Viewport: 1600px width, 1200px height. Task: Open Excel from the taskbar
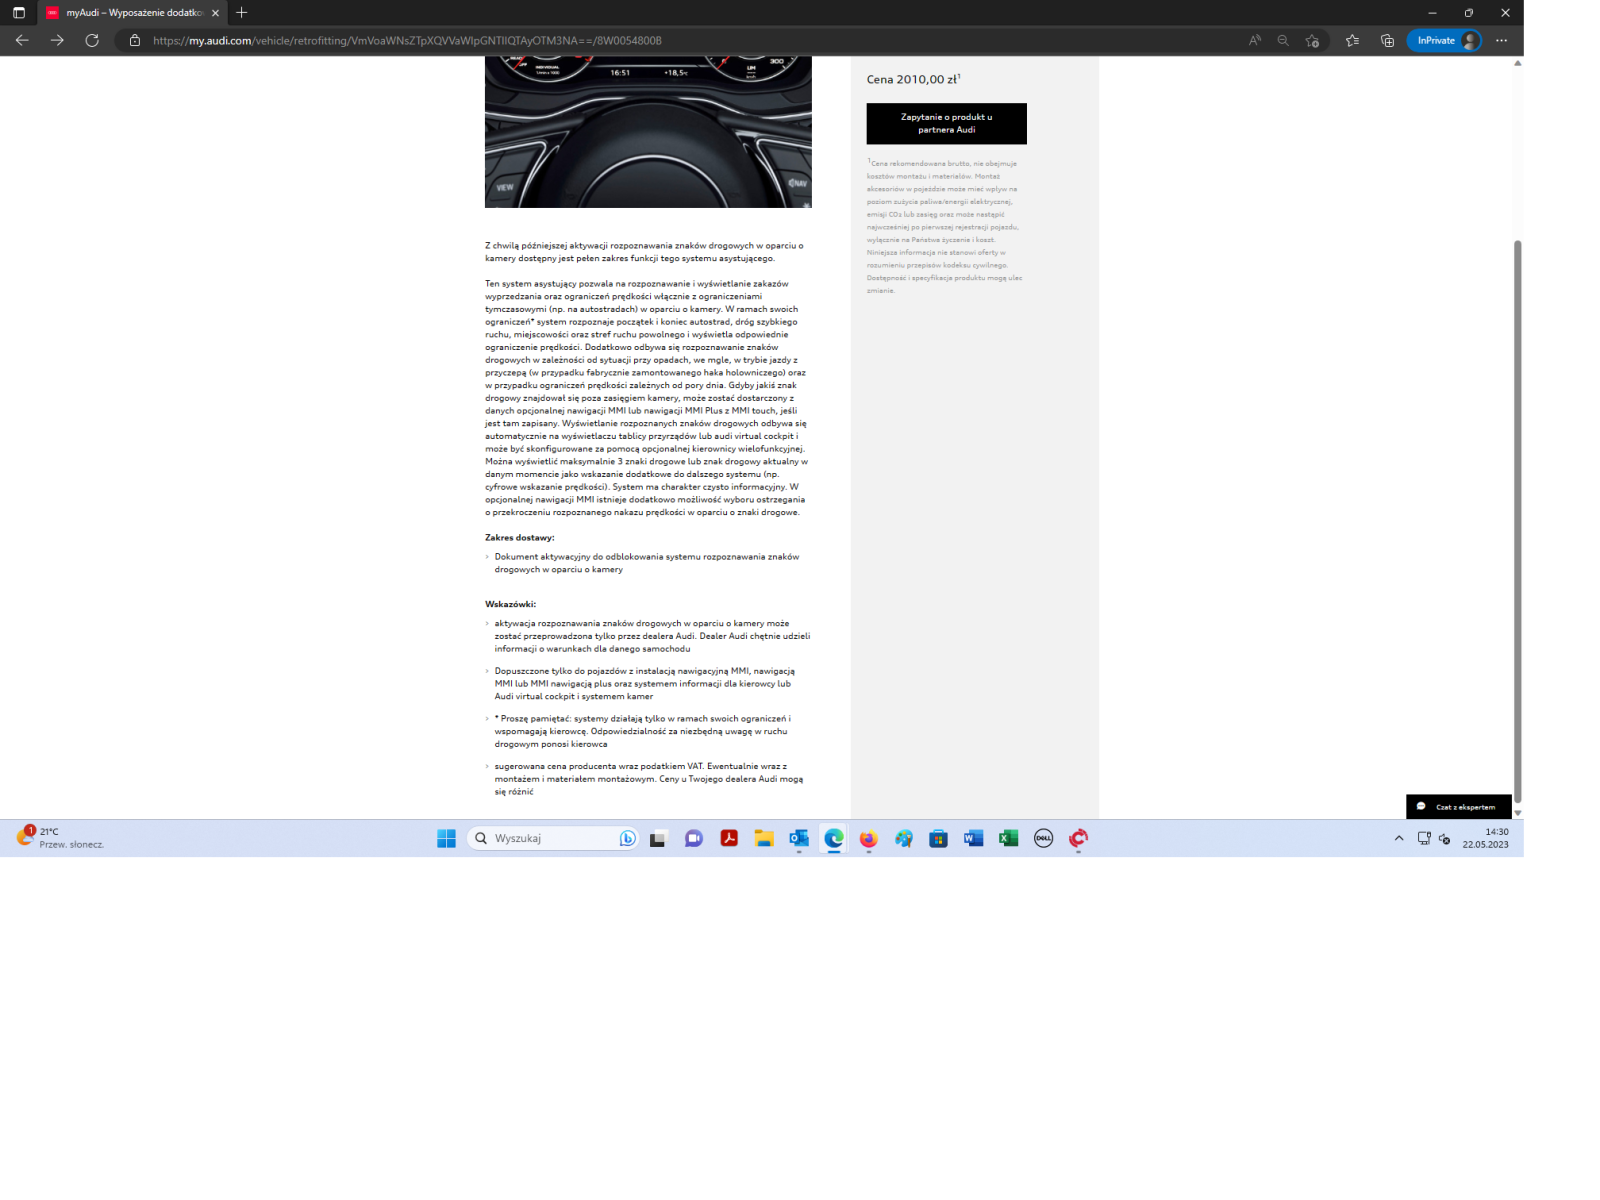1008,839
